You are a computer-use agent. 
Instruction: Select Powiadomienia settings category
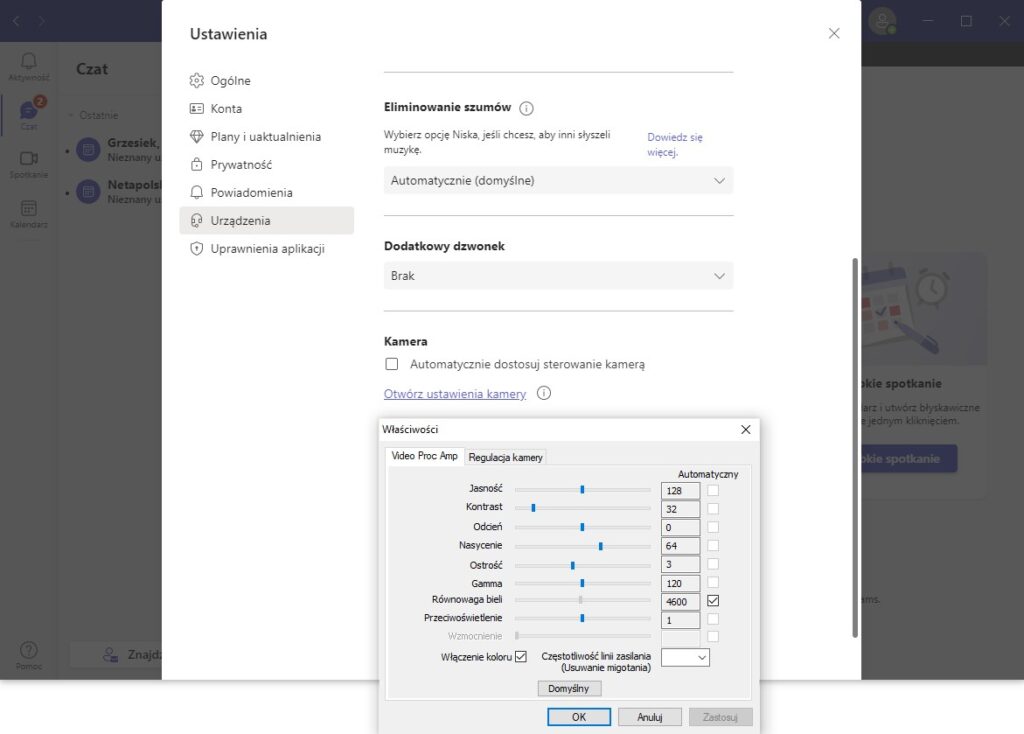[x=266, y=193]
